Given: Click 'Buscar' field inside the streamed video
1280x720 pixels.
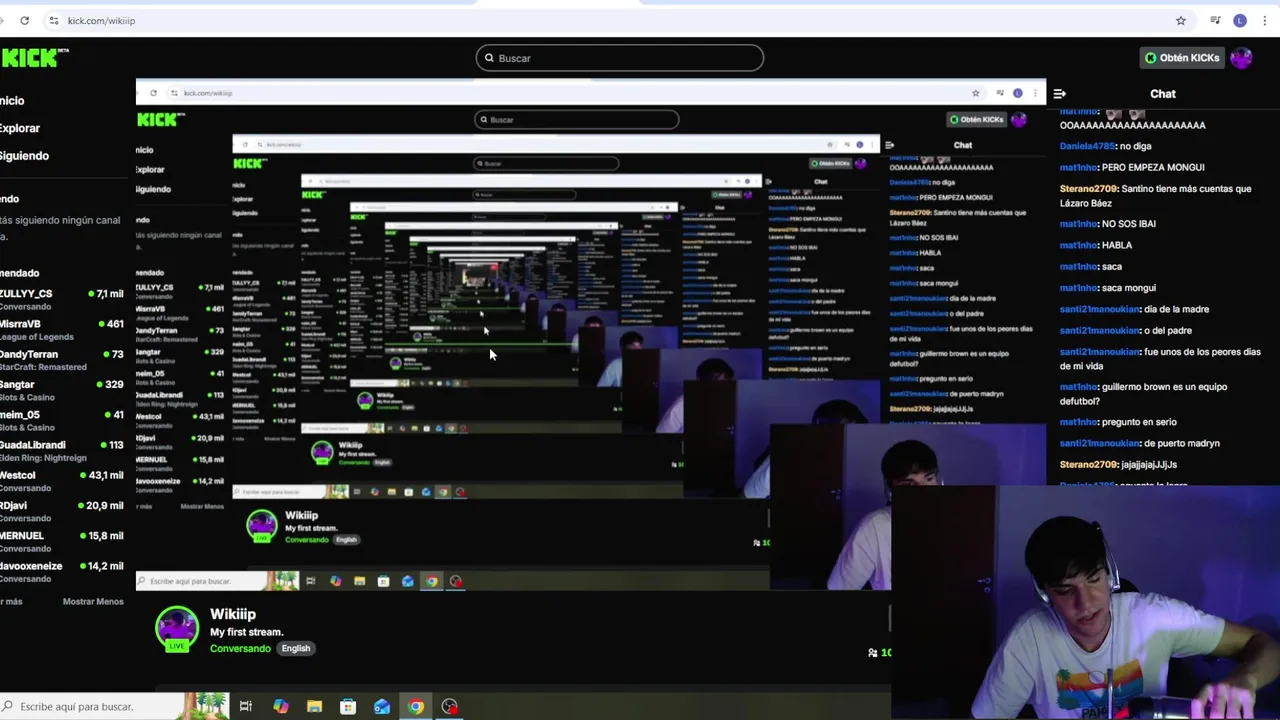Looking at the screenshot, I should pos(577,120).
